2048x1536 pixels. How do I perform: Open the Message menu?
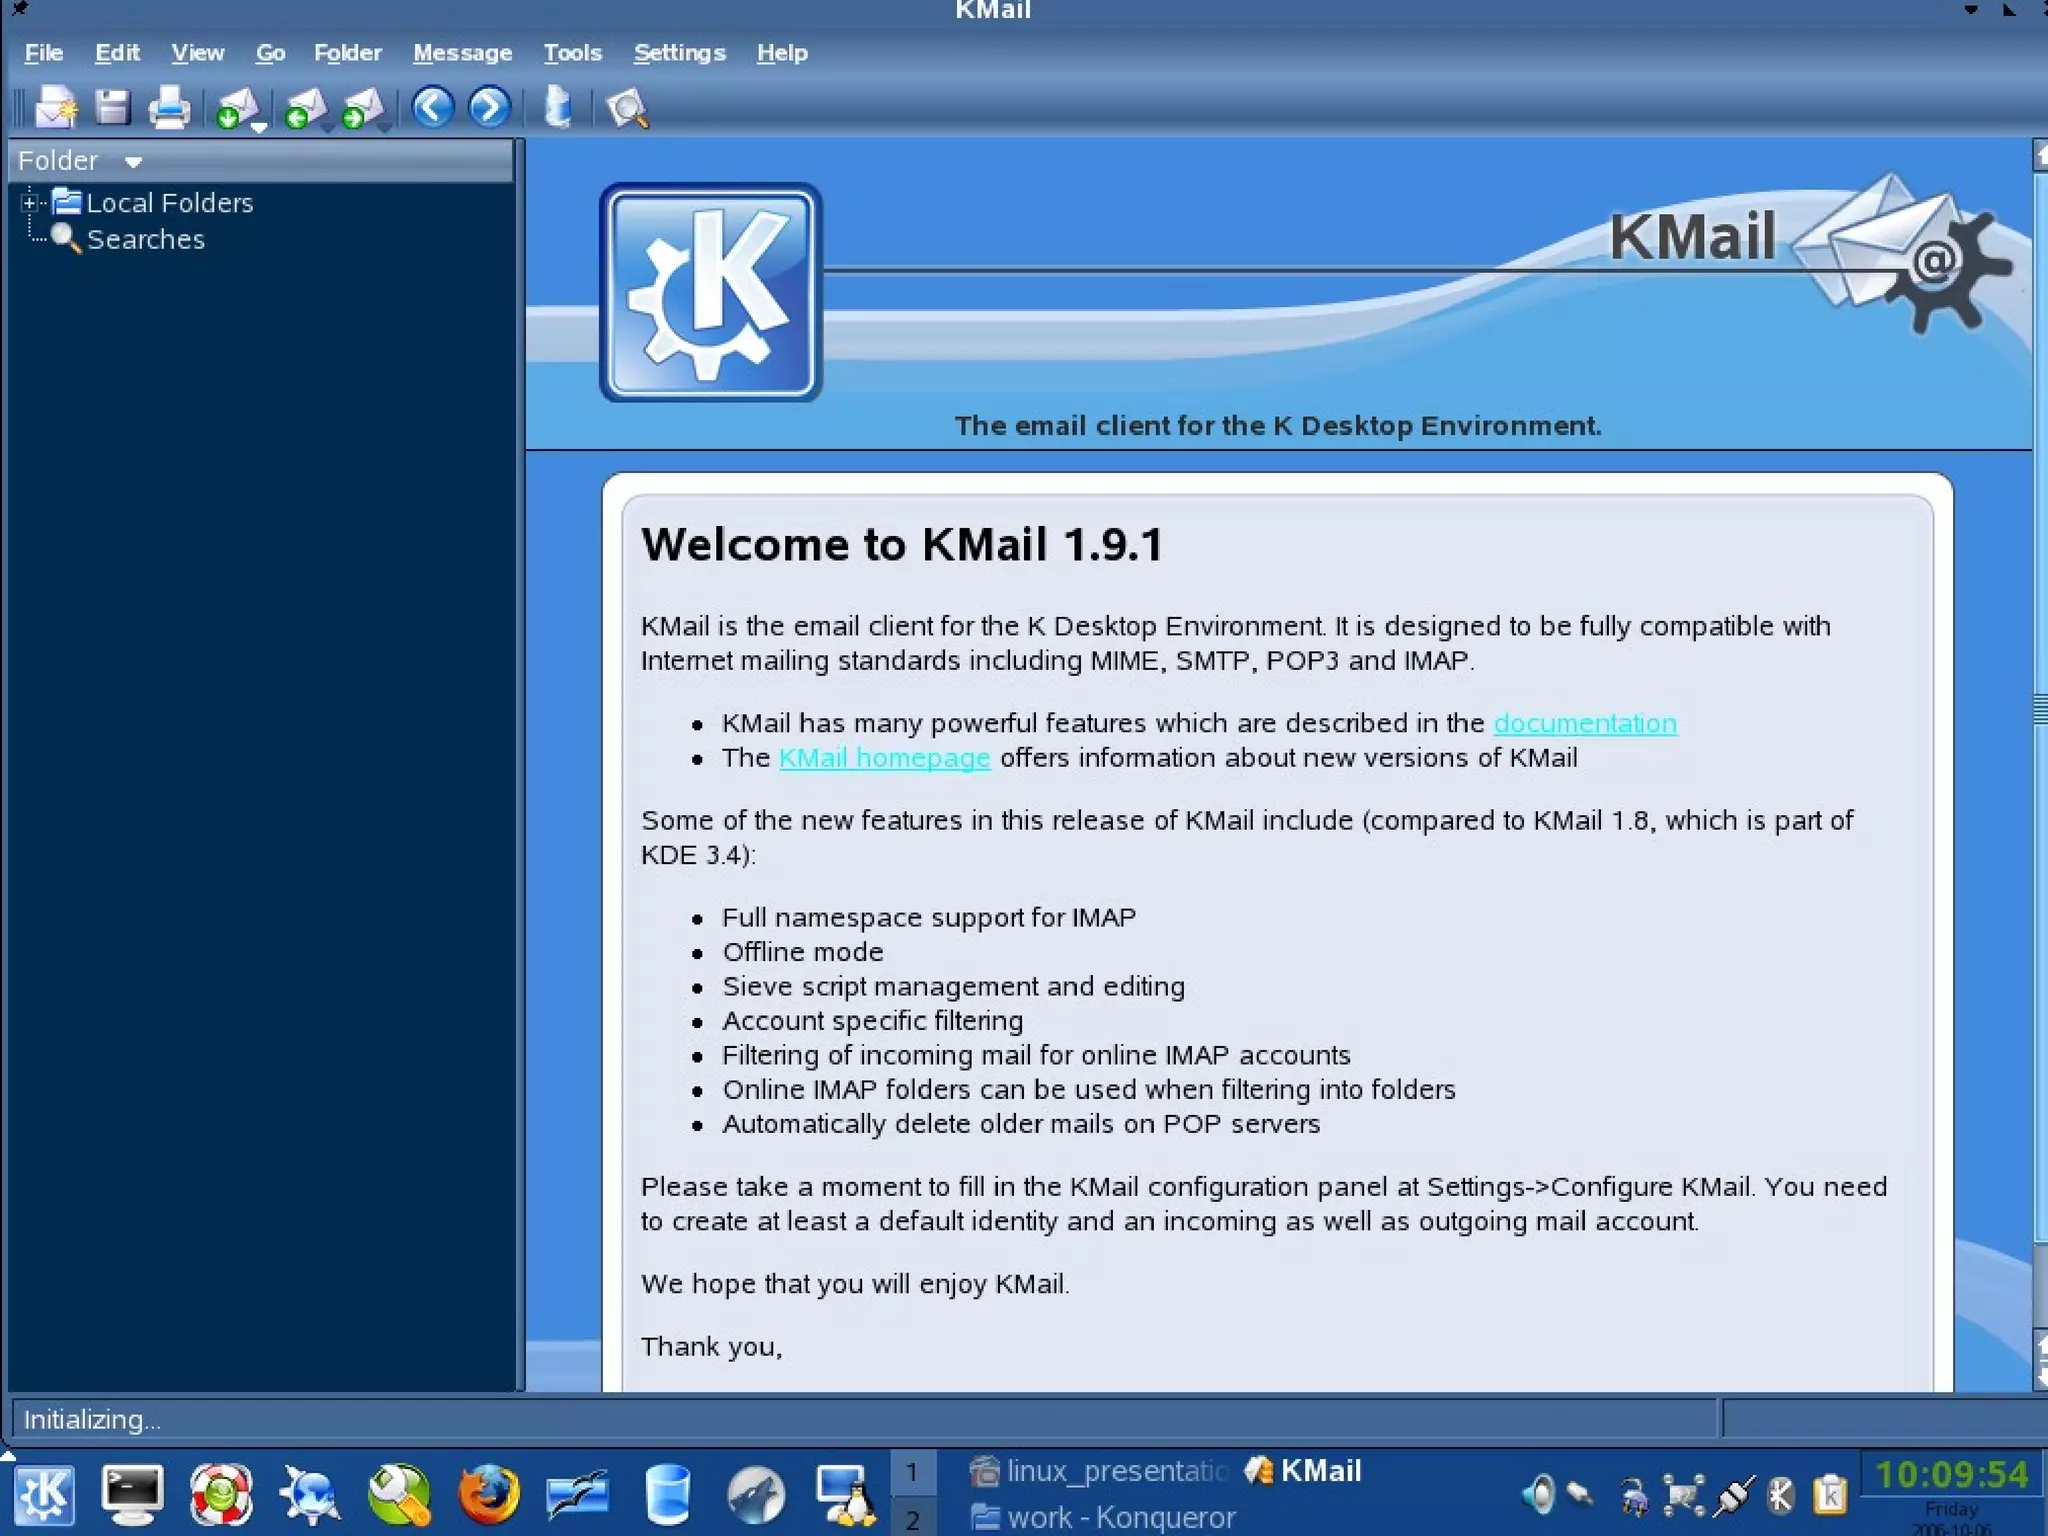pos(462,53)
